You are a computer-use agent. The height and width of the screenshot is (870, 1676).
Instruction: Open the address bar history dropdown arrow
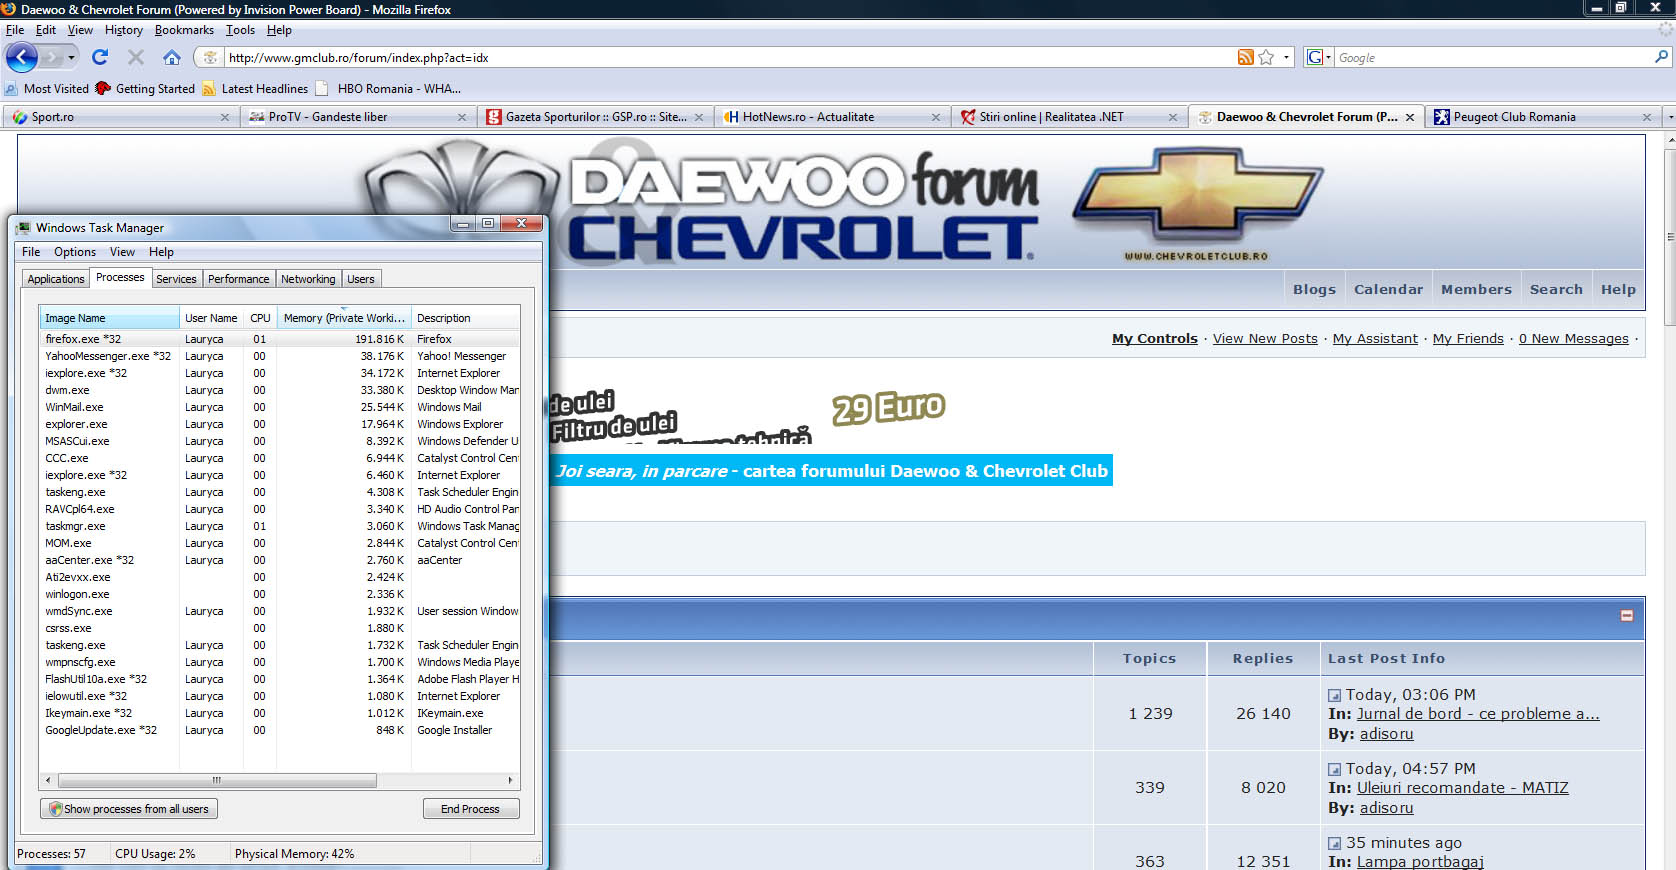point(1286,57)
